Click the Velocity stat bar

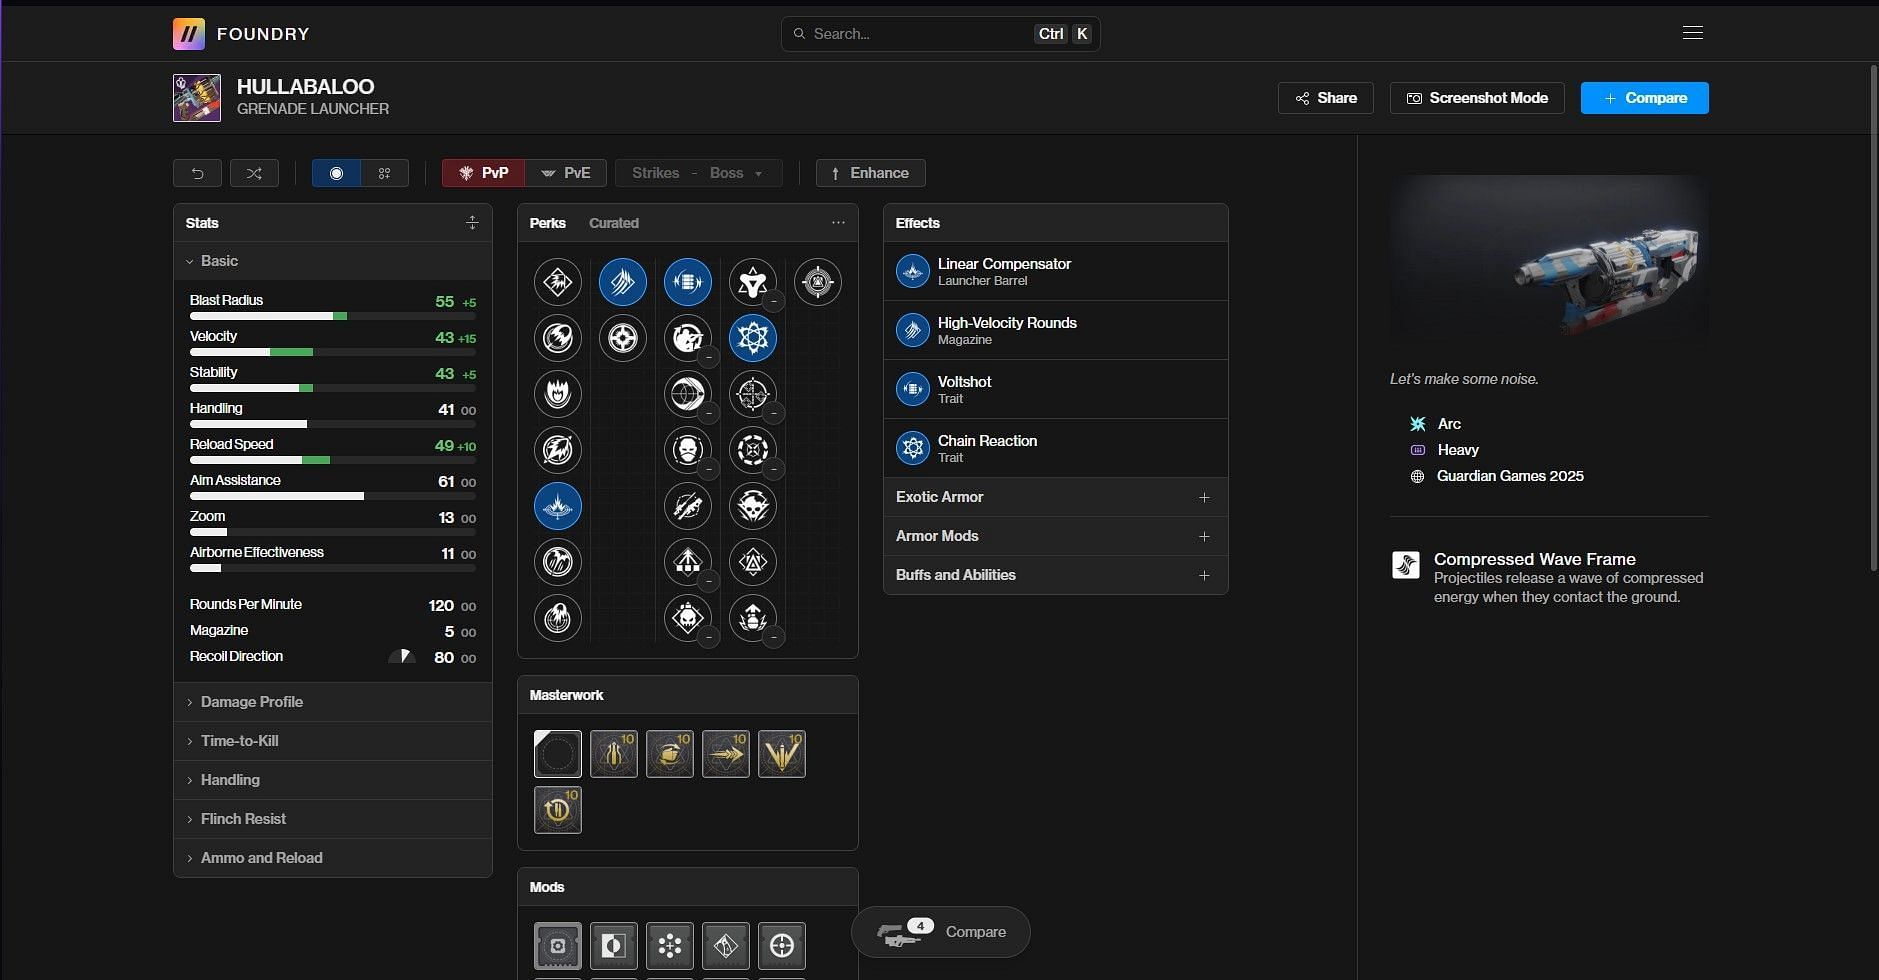(332, 352)
